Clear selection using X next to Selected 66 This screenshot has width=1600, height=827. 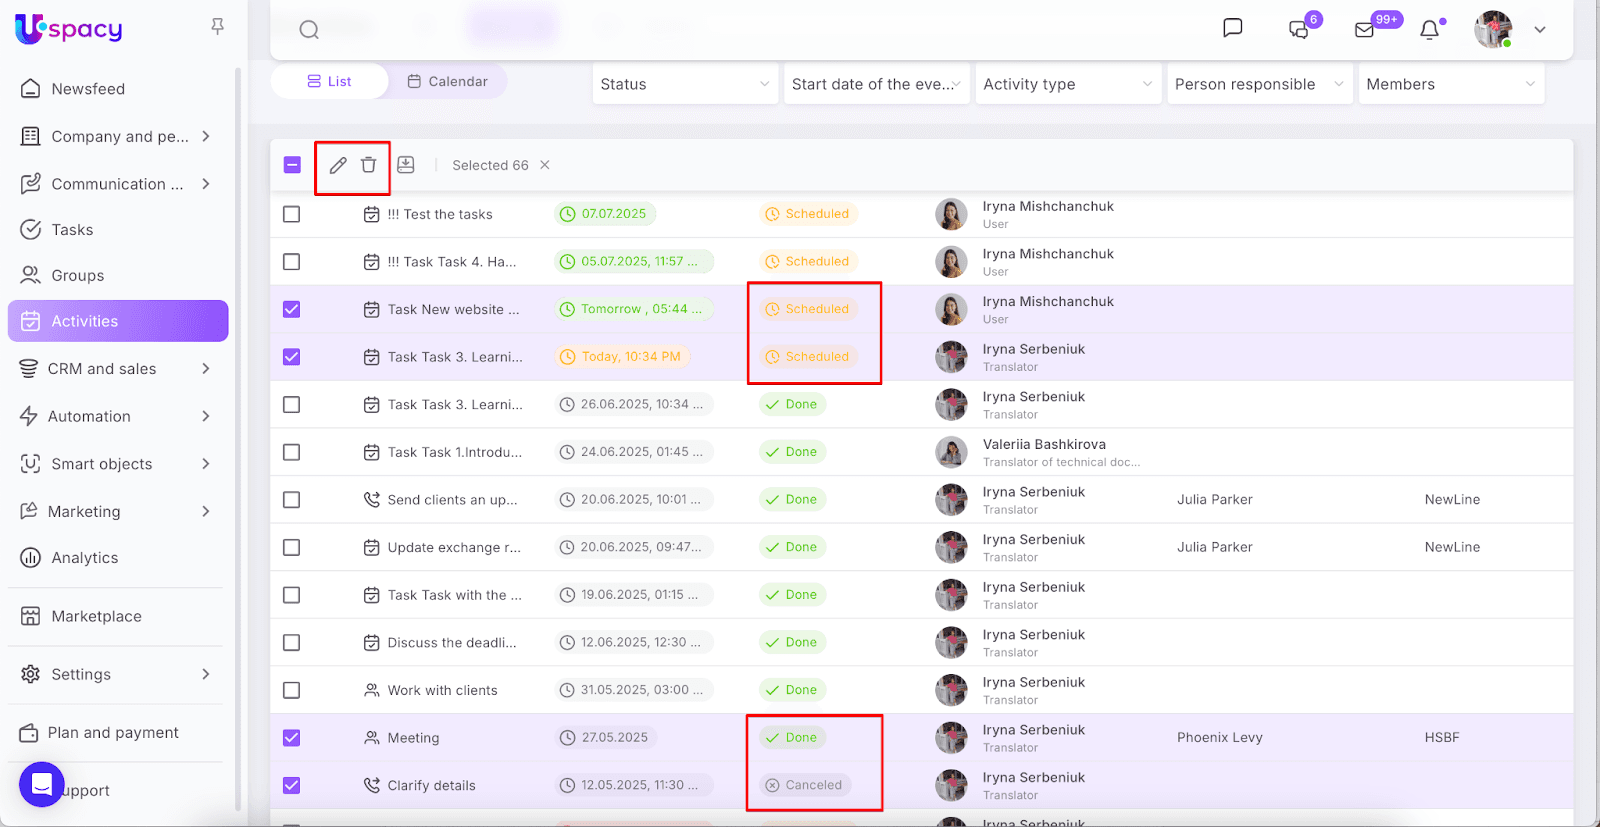[x=545, y=165]
